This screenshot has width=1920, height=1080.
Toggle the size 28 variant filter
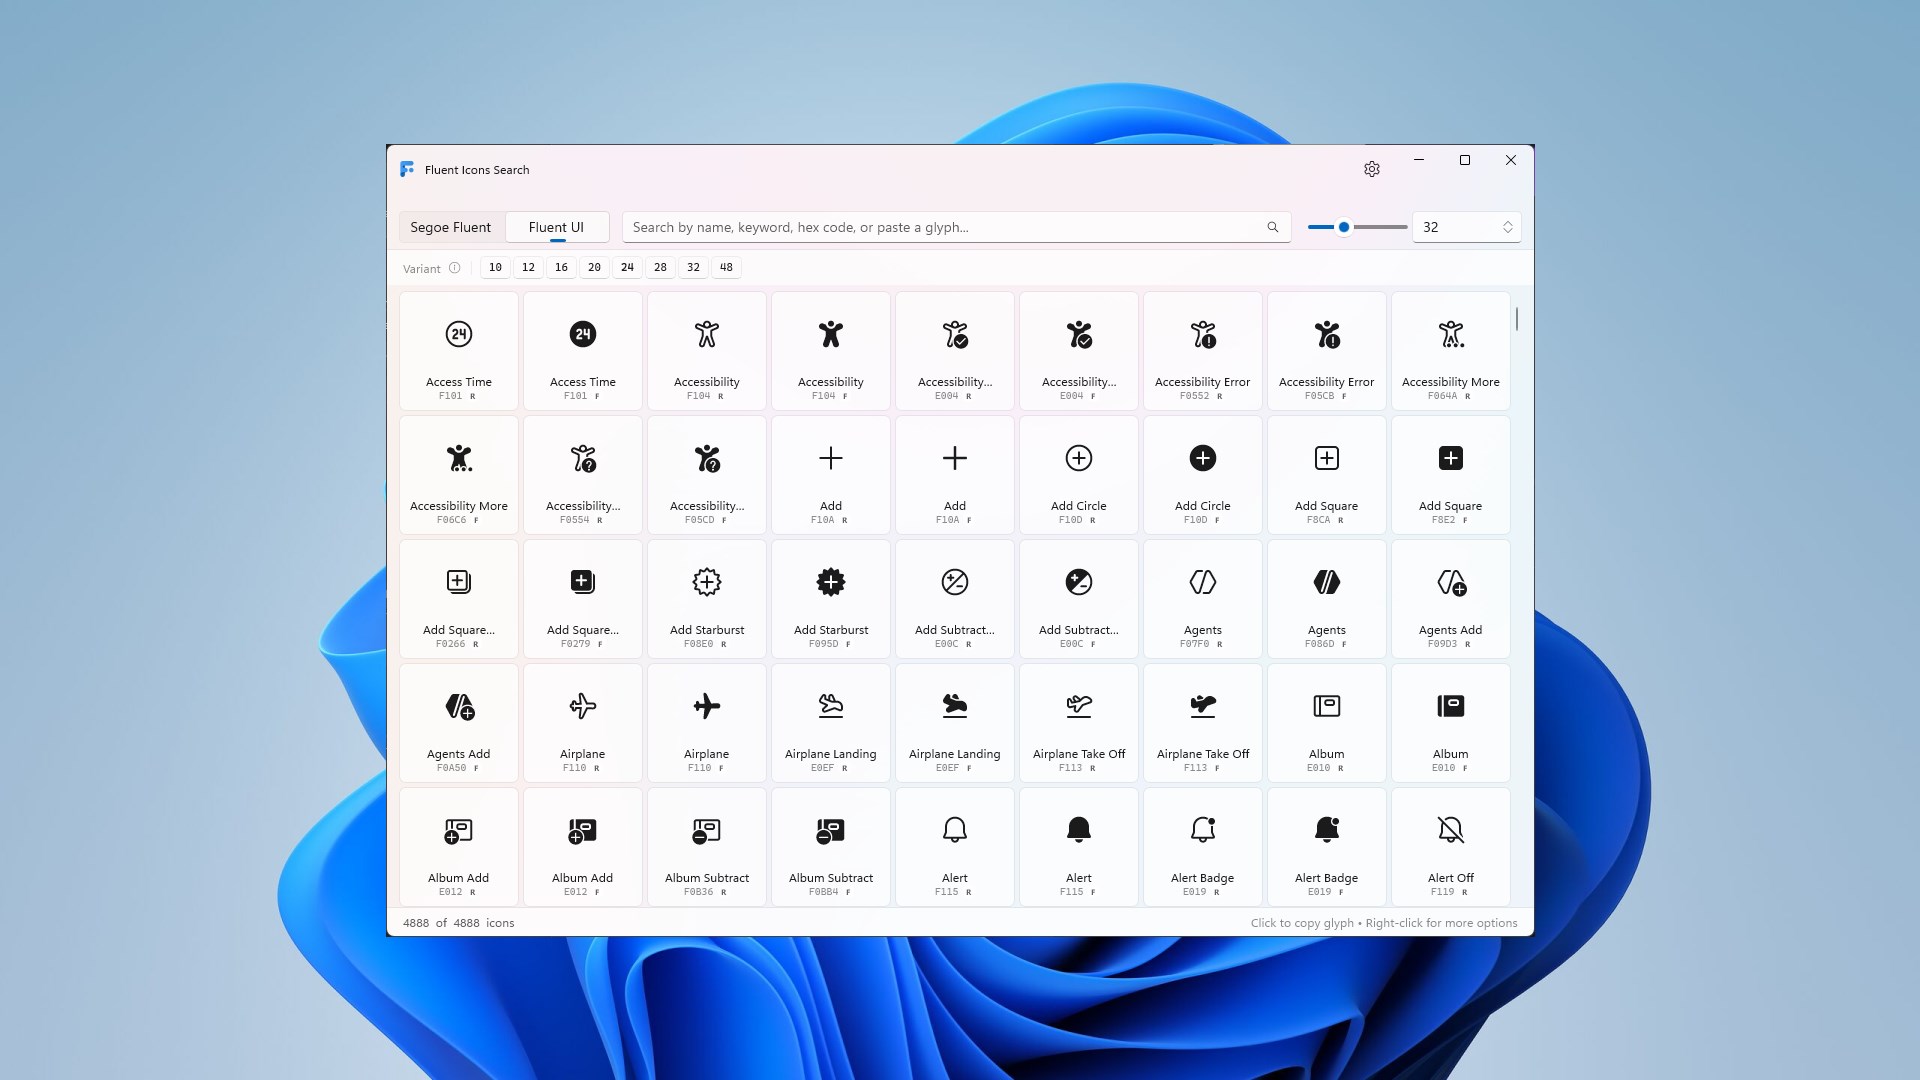point(660,267)
